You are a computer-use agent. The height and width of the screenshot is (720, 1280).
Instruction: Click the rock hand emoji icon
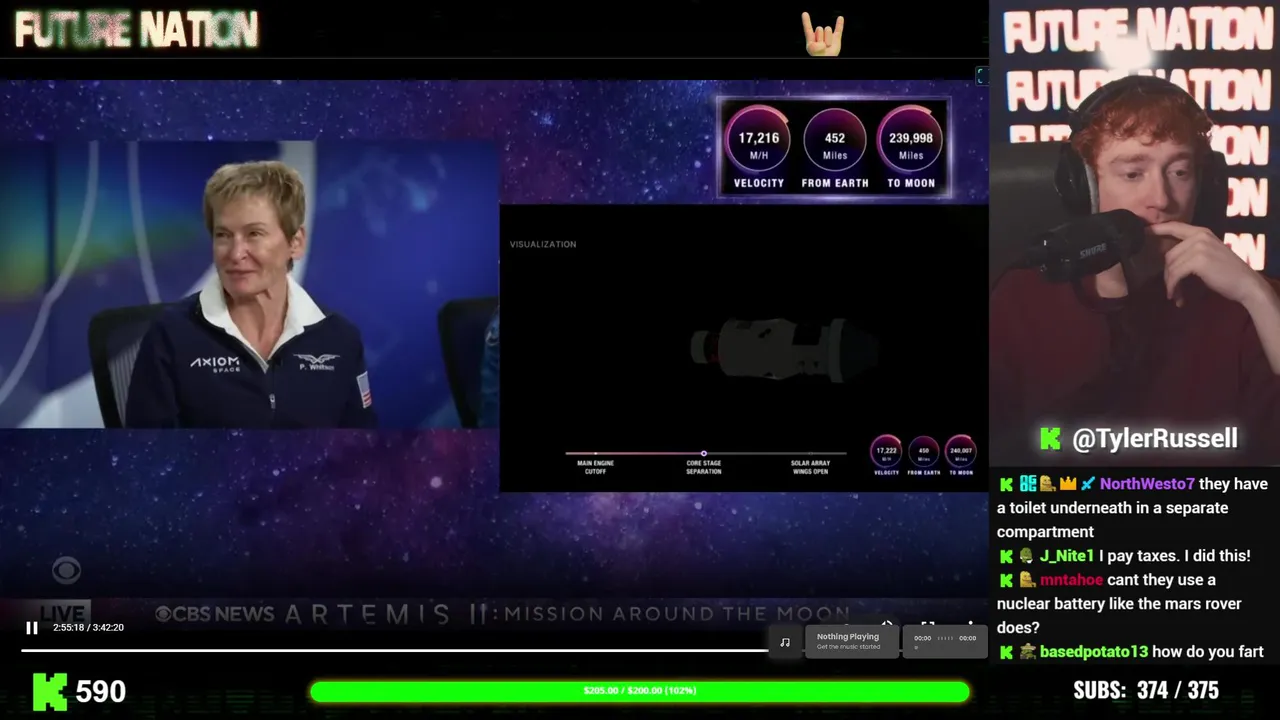pyautogui.click(x=823, y=34)
